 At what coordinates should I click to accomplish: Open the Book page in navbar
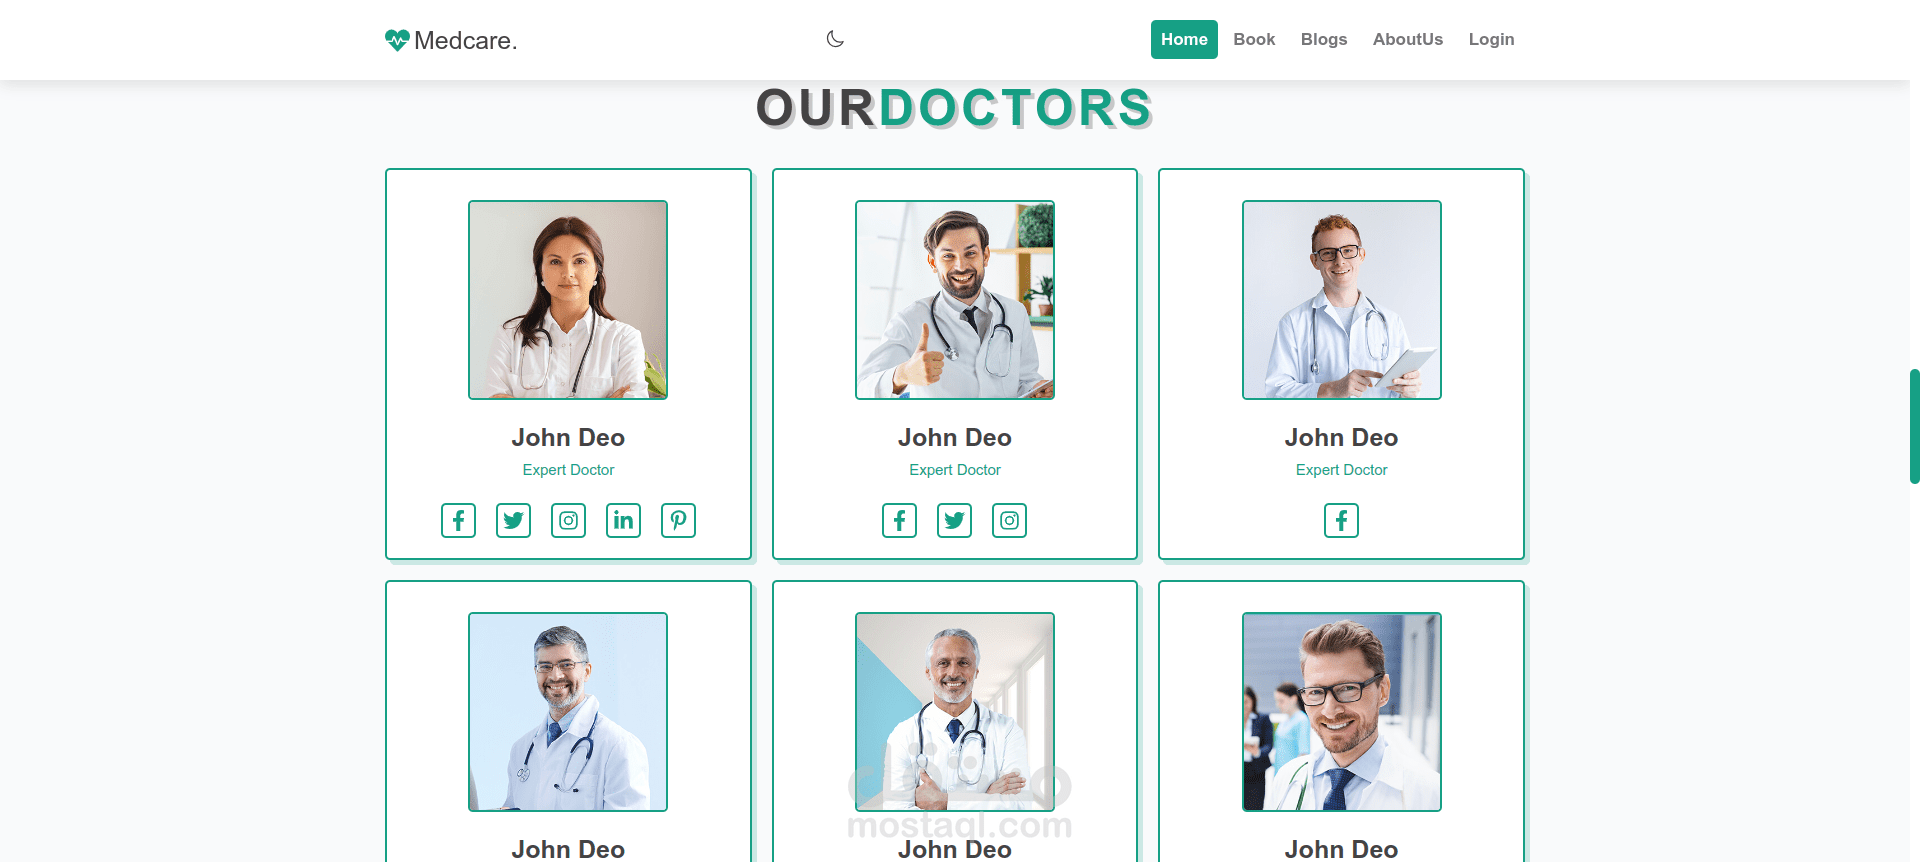pyautogui.click(x=1254, y=39)
